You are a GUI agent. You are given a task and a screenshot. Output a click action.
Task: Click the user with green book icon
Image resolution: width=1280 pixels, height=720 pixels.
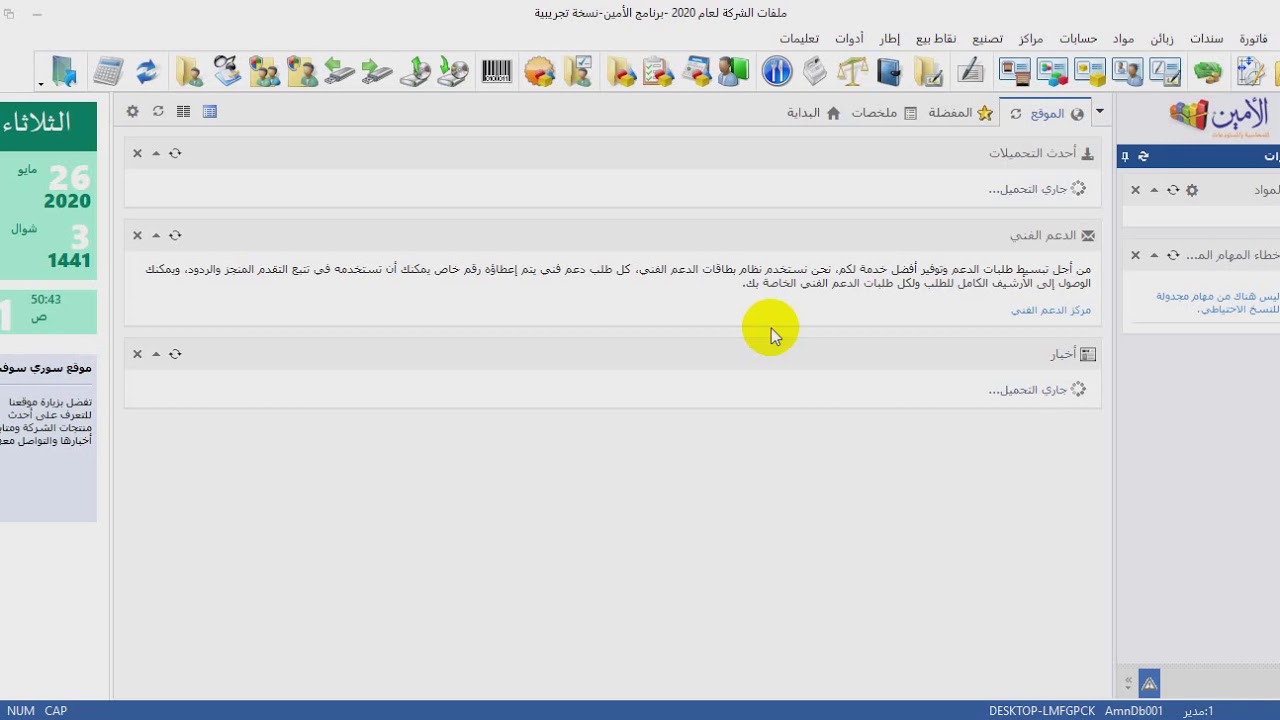(x=733, y=72)
